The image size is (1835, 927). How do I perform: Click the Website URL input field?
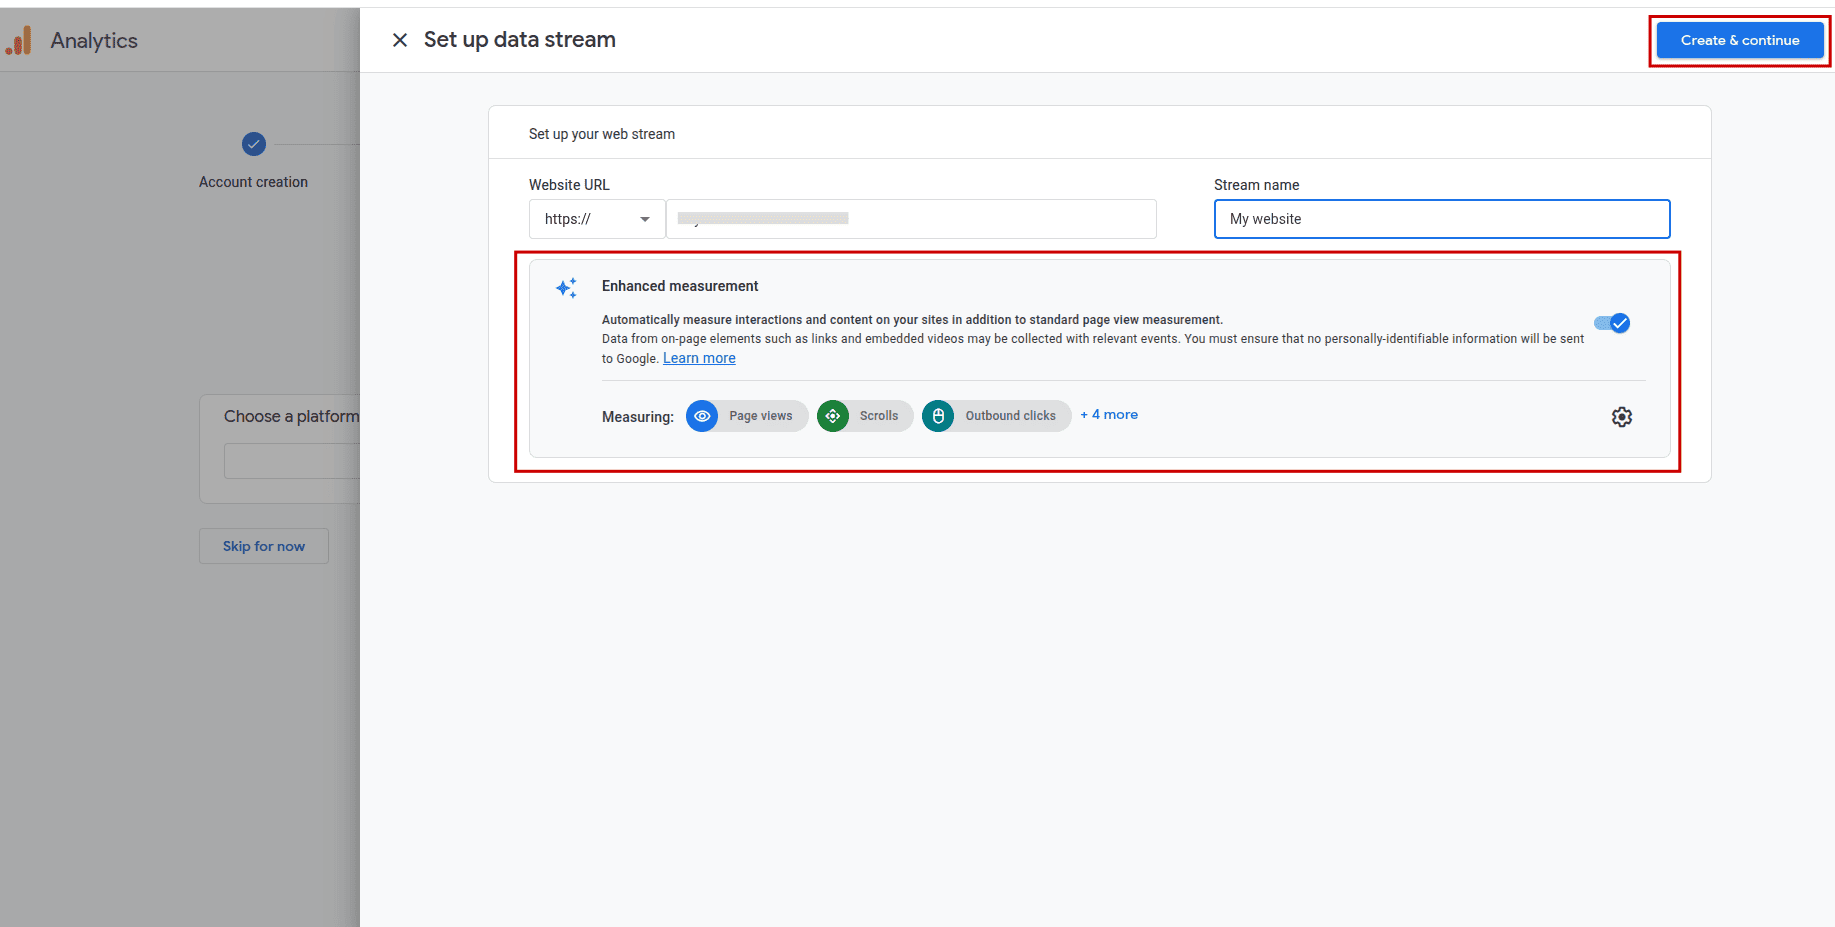911,219
